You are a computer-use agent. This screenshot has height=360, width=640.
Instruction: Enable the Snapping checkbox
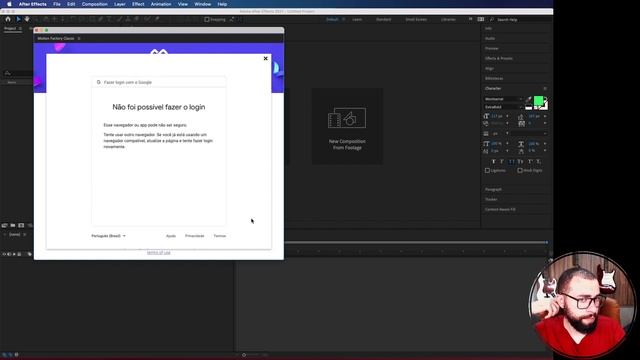(x=207, y=20)
